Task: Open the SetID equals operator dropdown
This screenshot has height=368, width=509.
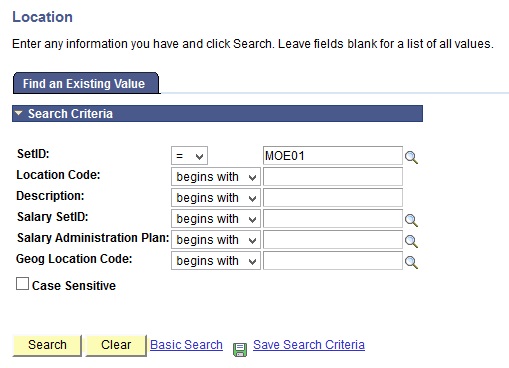Action: click(x=189, y=155)
